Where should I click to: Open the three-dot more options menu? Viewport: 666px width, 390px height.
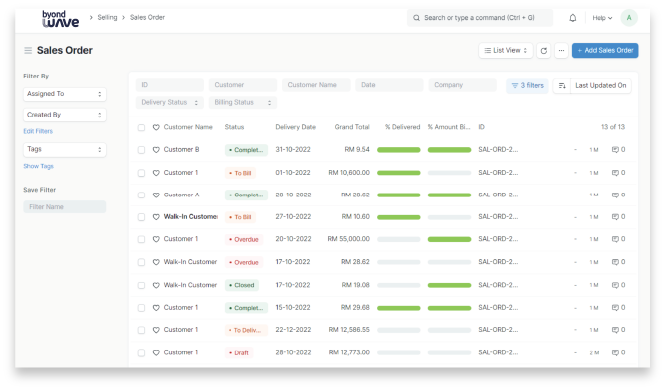pos(561,51)
